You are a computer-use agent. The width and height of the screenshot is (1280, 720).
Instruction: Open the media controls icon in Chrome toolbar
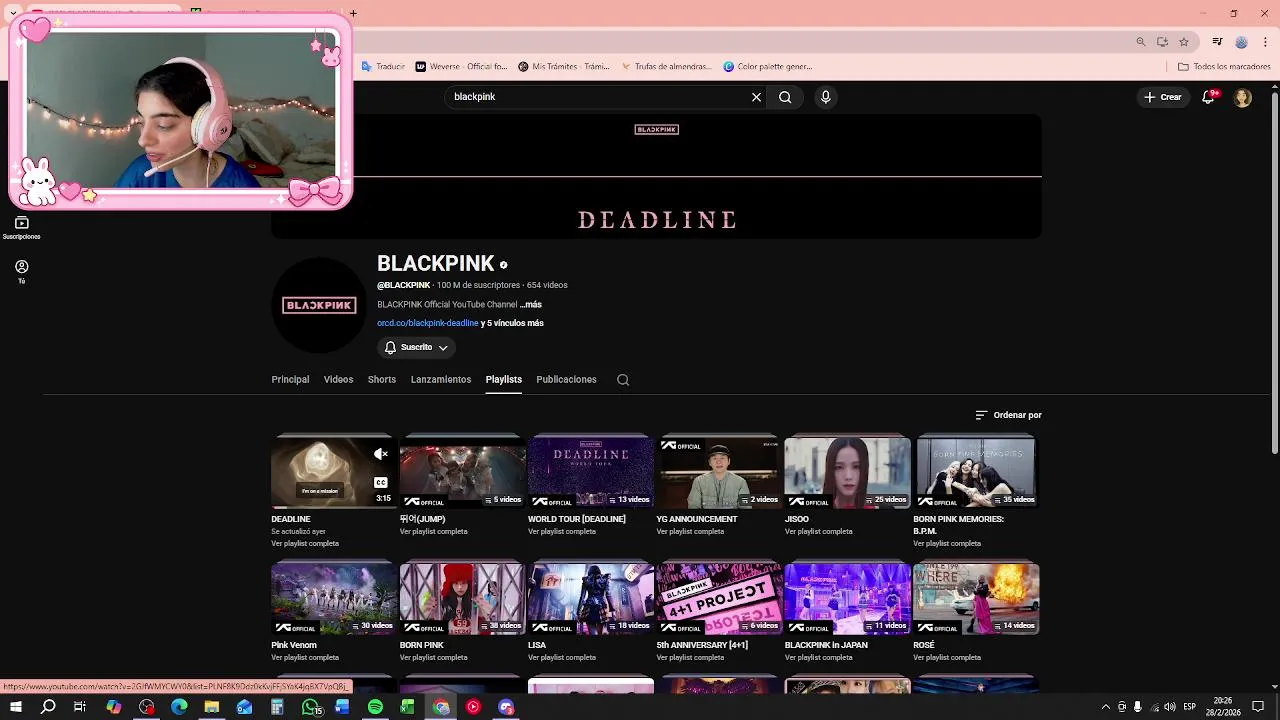pos(1217,42)
